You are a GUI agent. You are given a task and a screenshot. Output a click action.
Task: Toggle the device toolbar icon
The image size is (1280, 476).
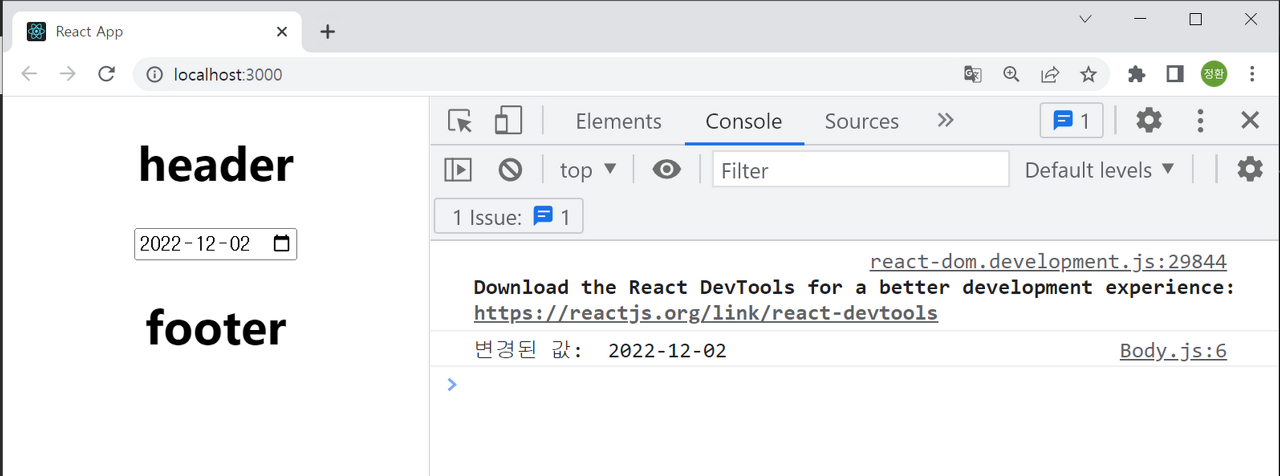coord(508,121)
